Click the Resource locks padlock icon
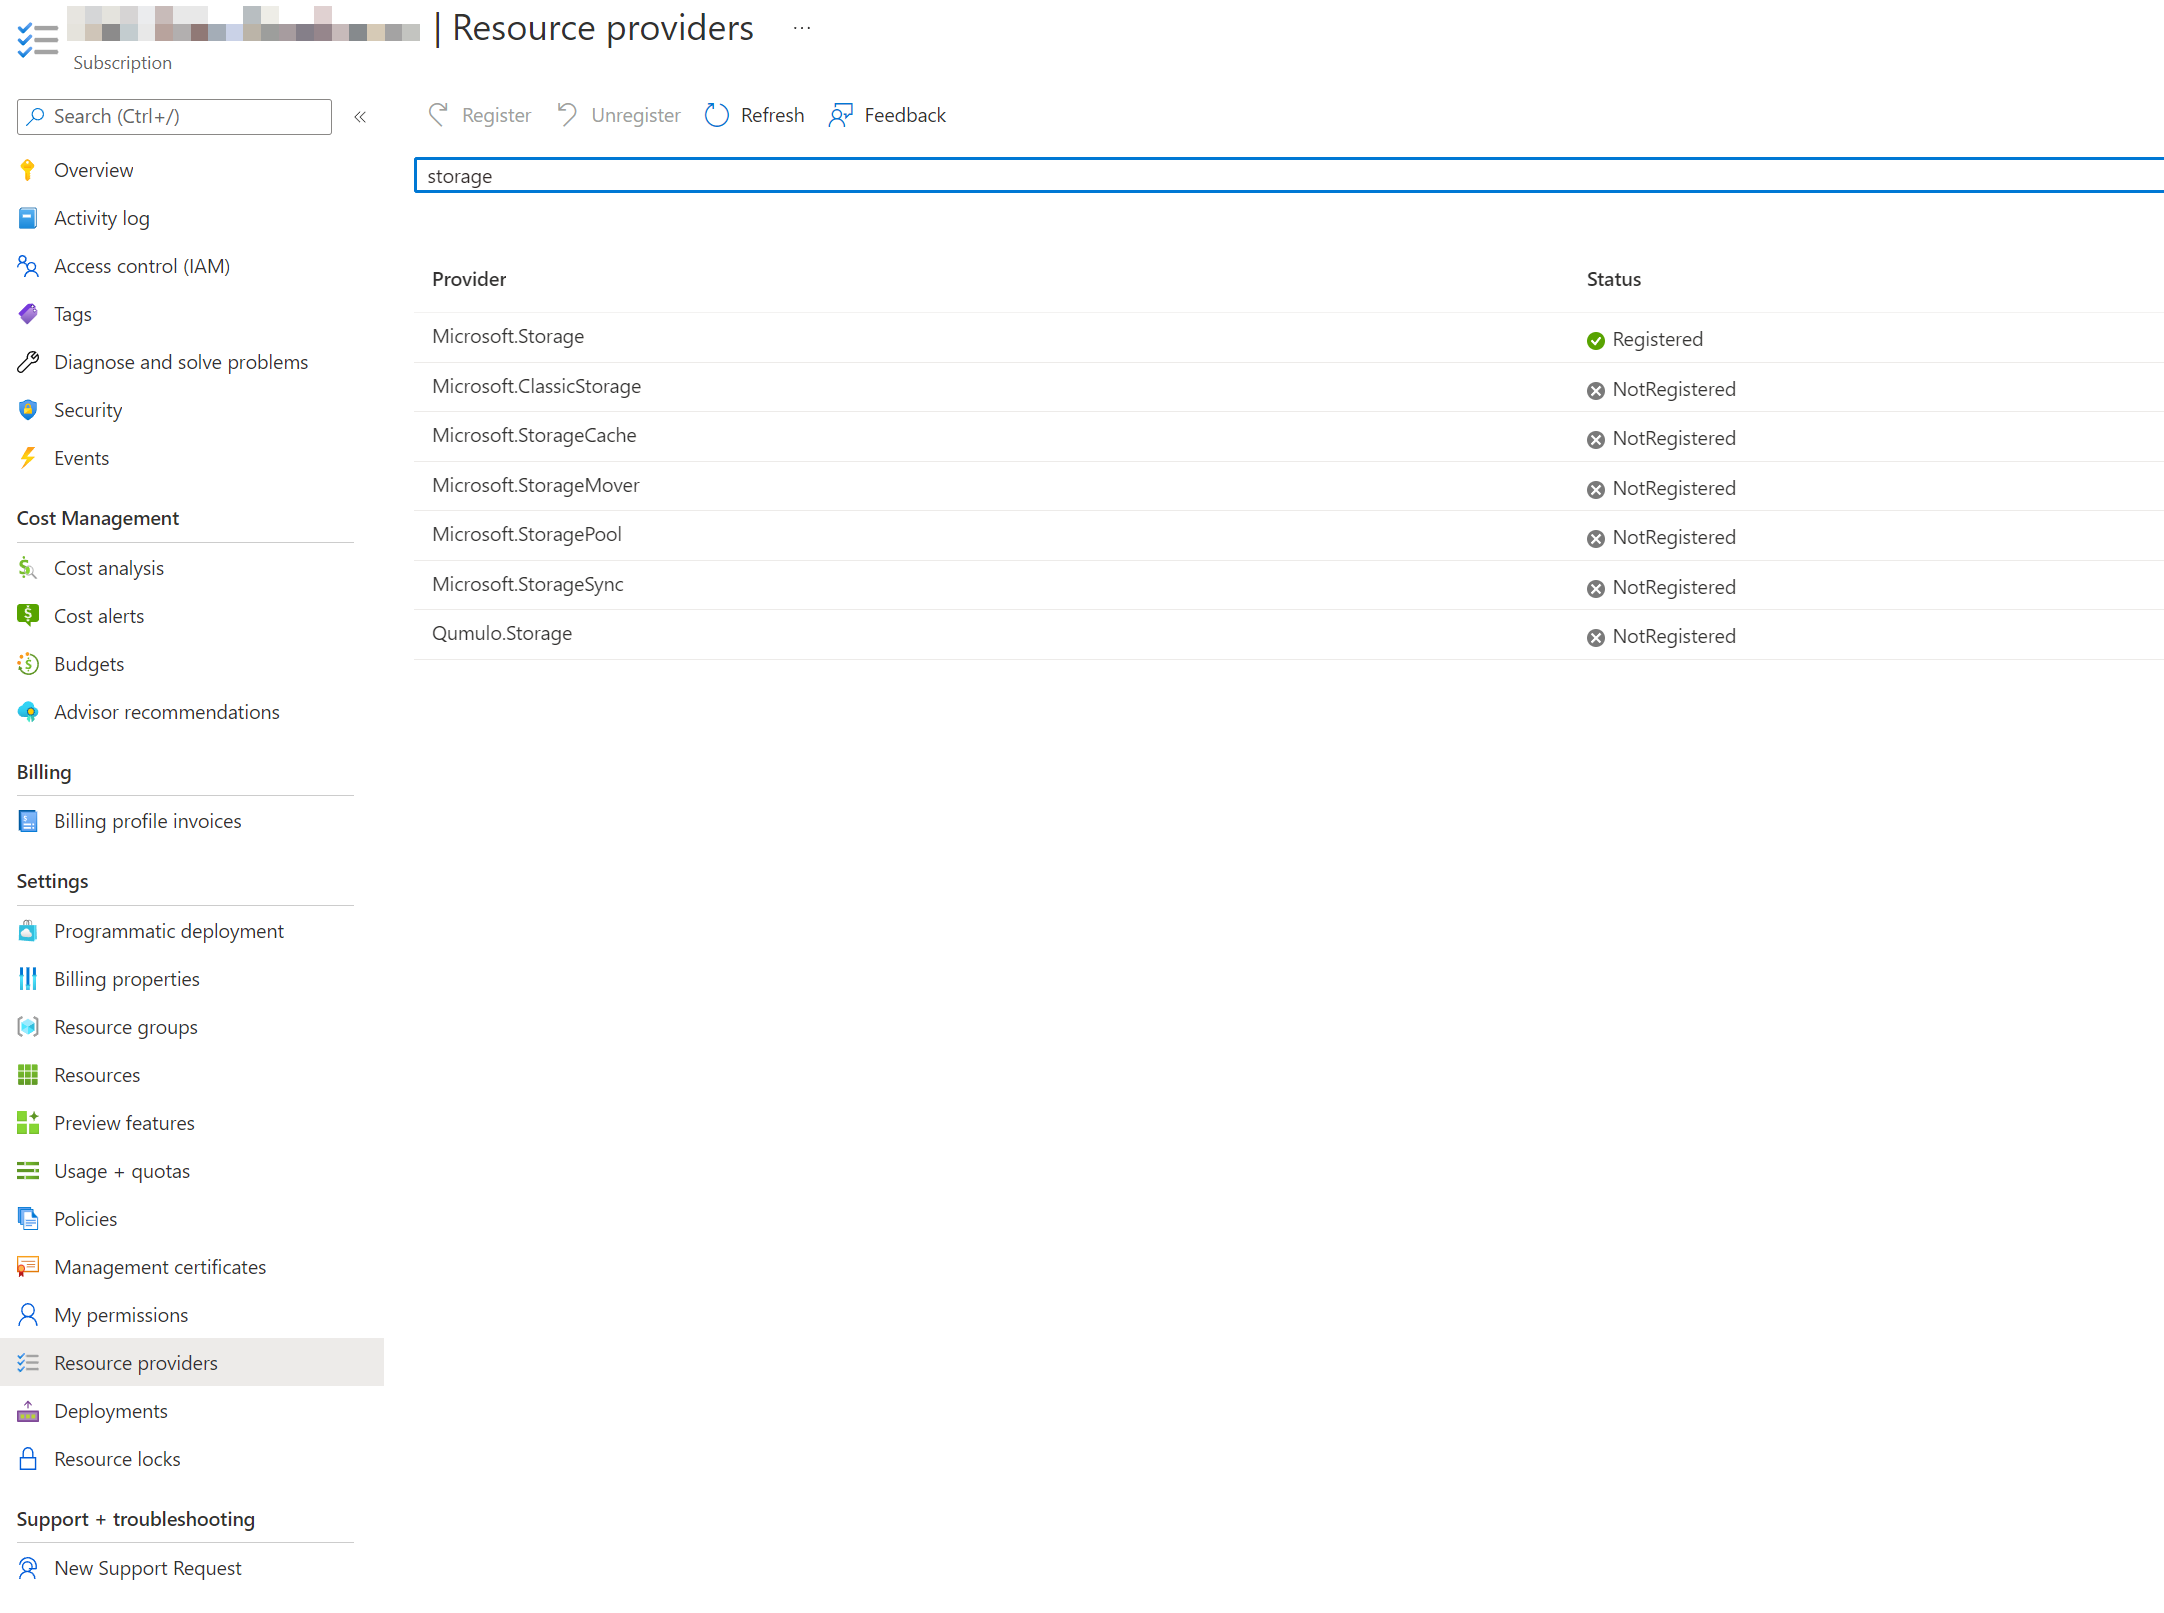This screenshot has width=2164, height=1613. coord(28,1459)
